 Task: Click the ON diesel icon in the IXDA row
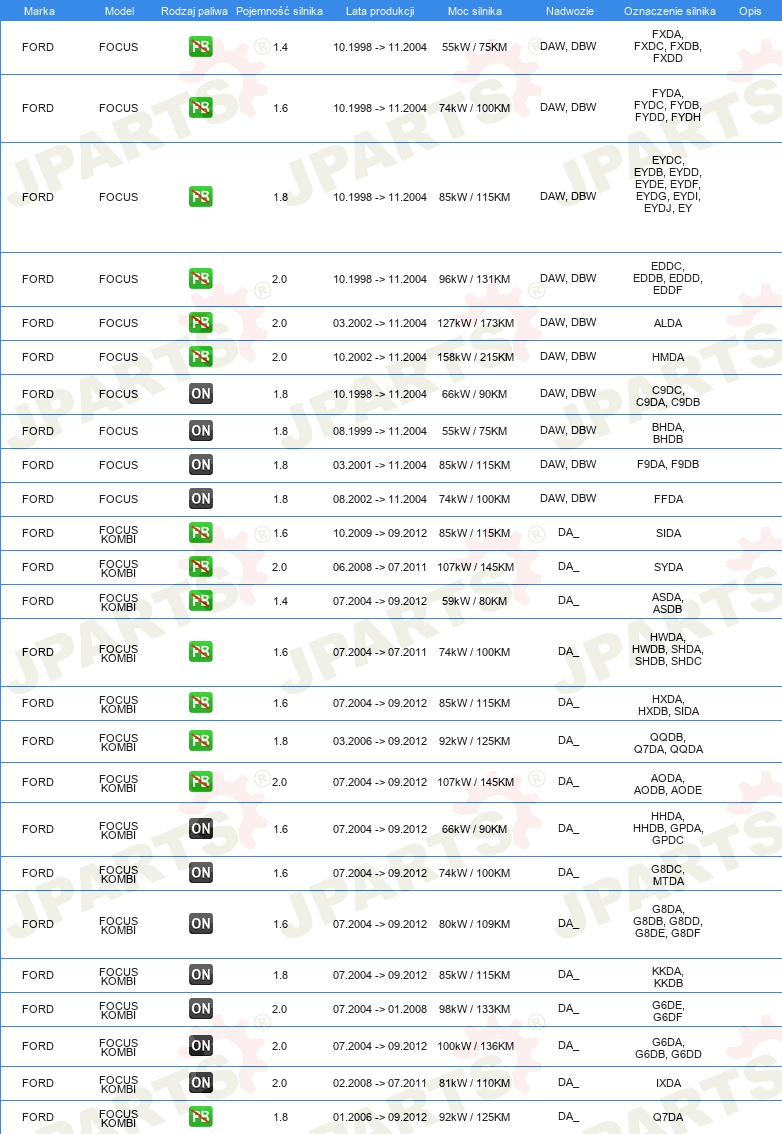200,1083
